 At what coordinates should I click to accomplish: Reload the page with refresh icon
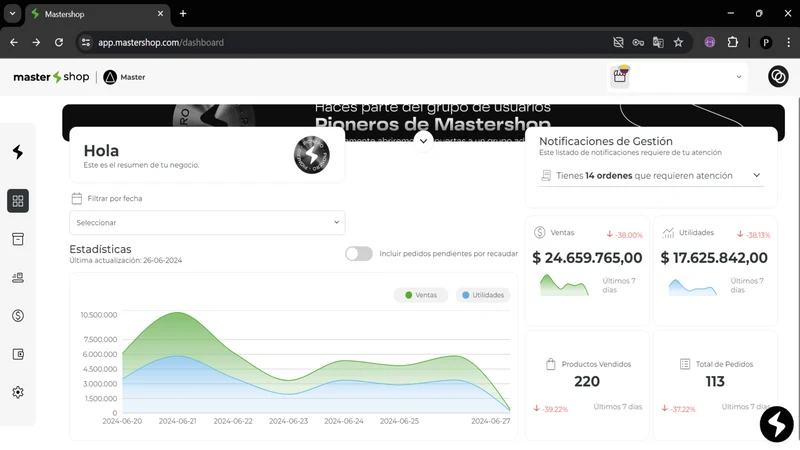[x=59, y=42]
